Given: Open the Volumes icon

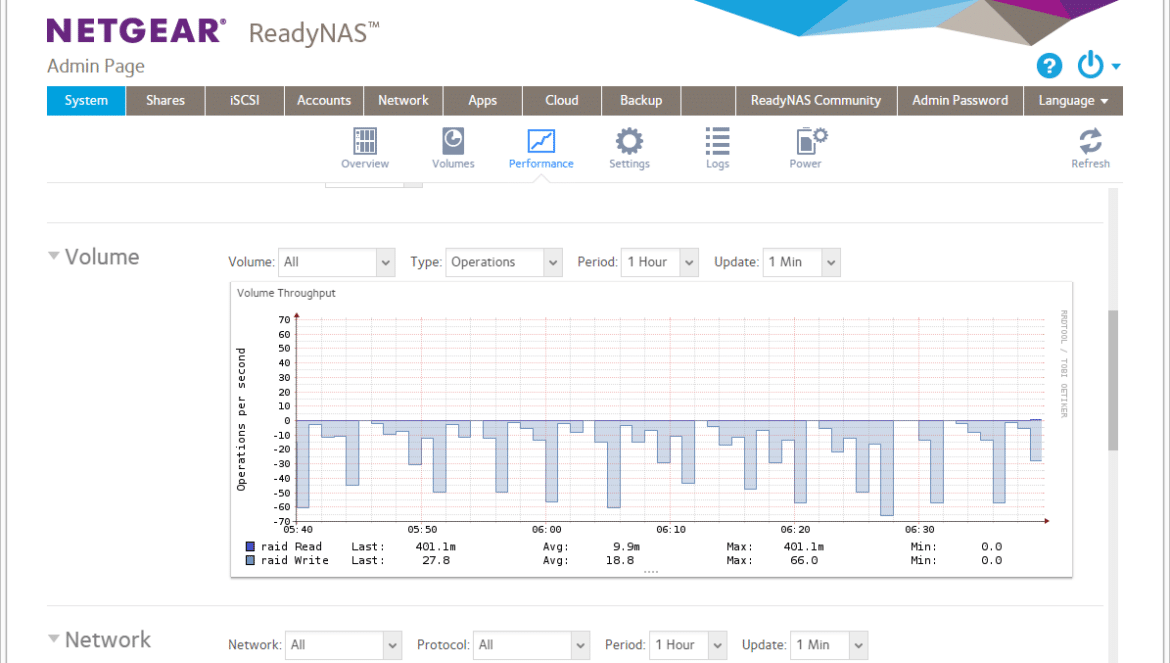Looking at the screenshot, I should point(453,148).
